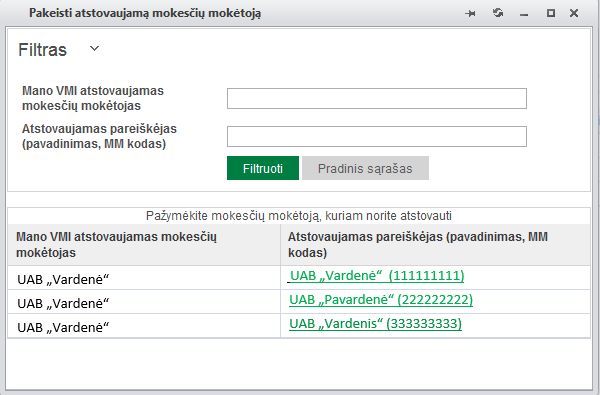Click the Atstovaujamas pareiškėjas column header
600x395 pixels.
pos(435,245)
